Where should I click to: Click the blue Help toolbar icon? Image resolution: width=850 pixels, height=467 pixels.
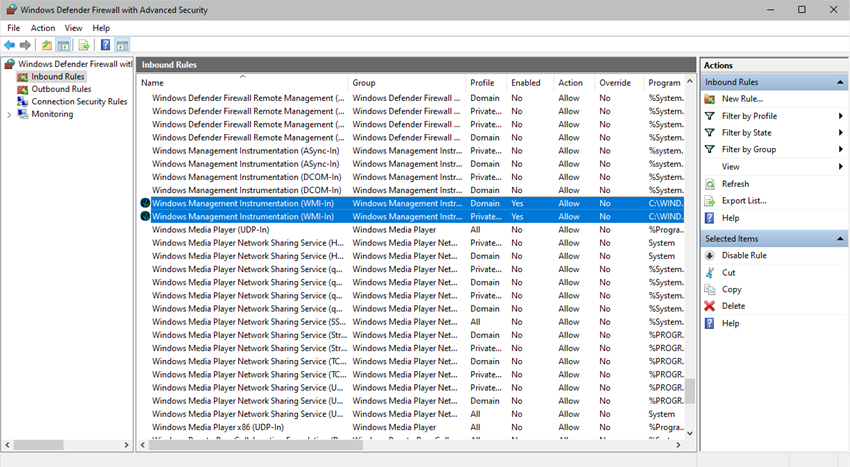click(105, 45)
